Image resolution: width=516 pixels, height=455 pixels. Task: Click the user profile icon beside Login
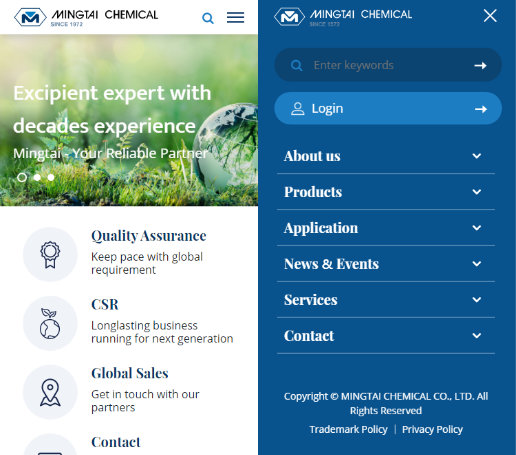tap(297, 109)
